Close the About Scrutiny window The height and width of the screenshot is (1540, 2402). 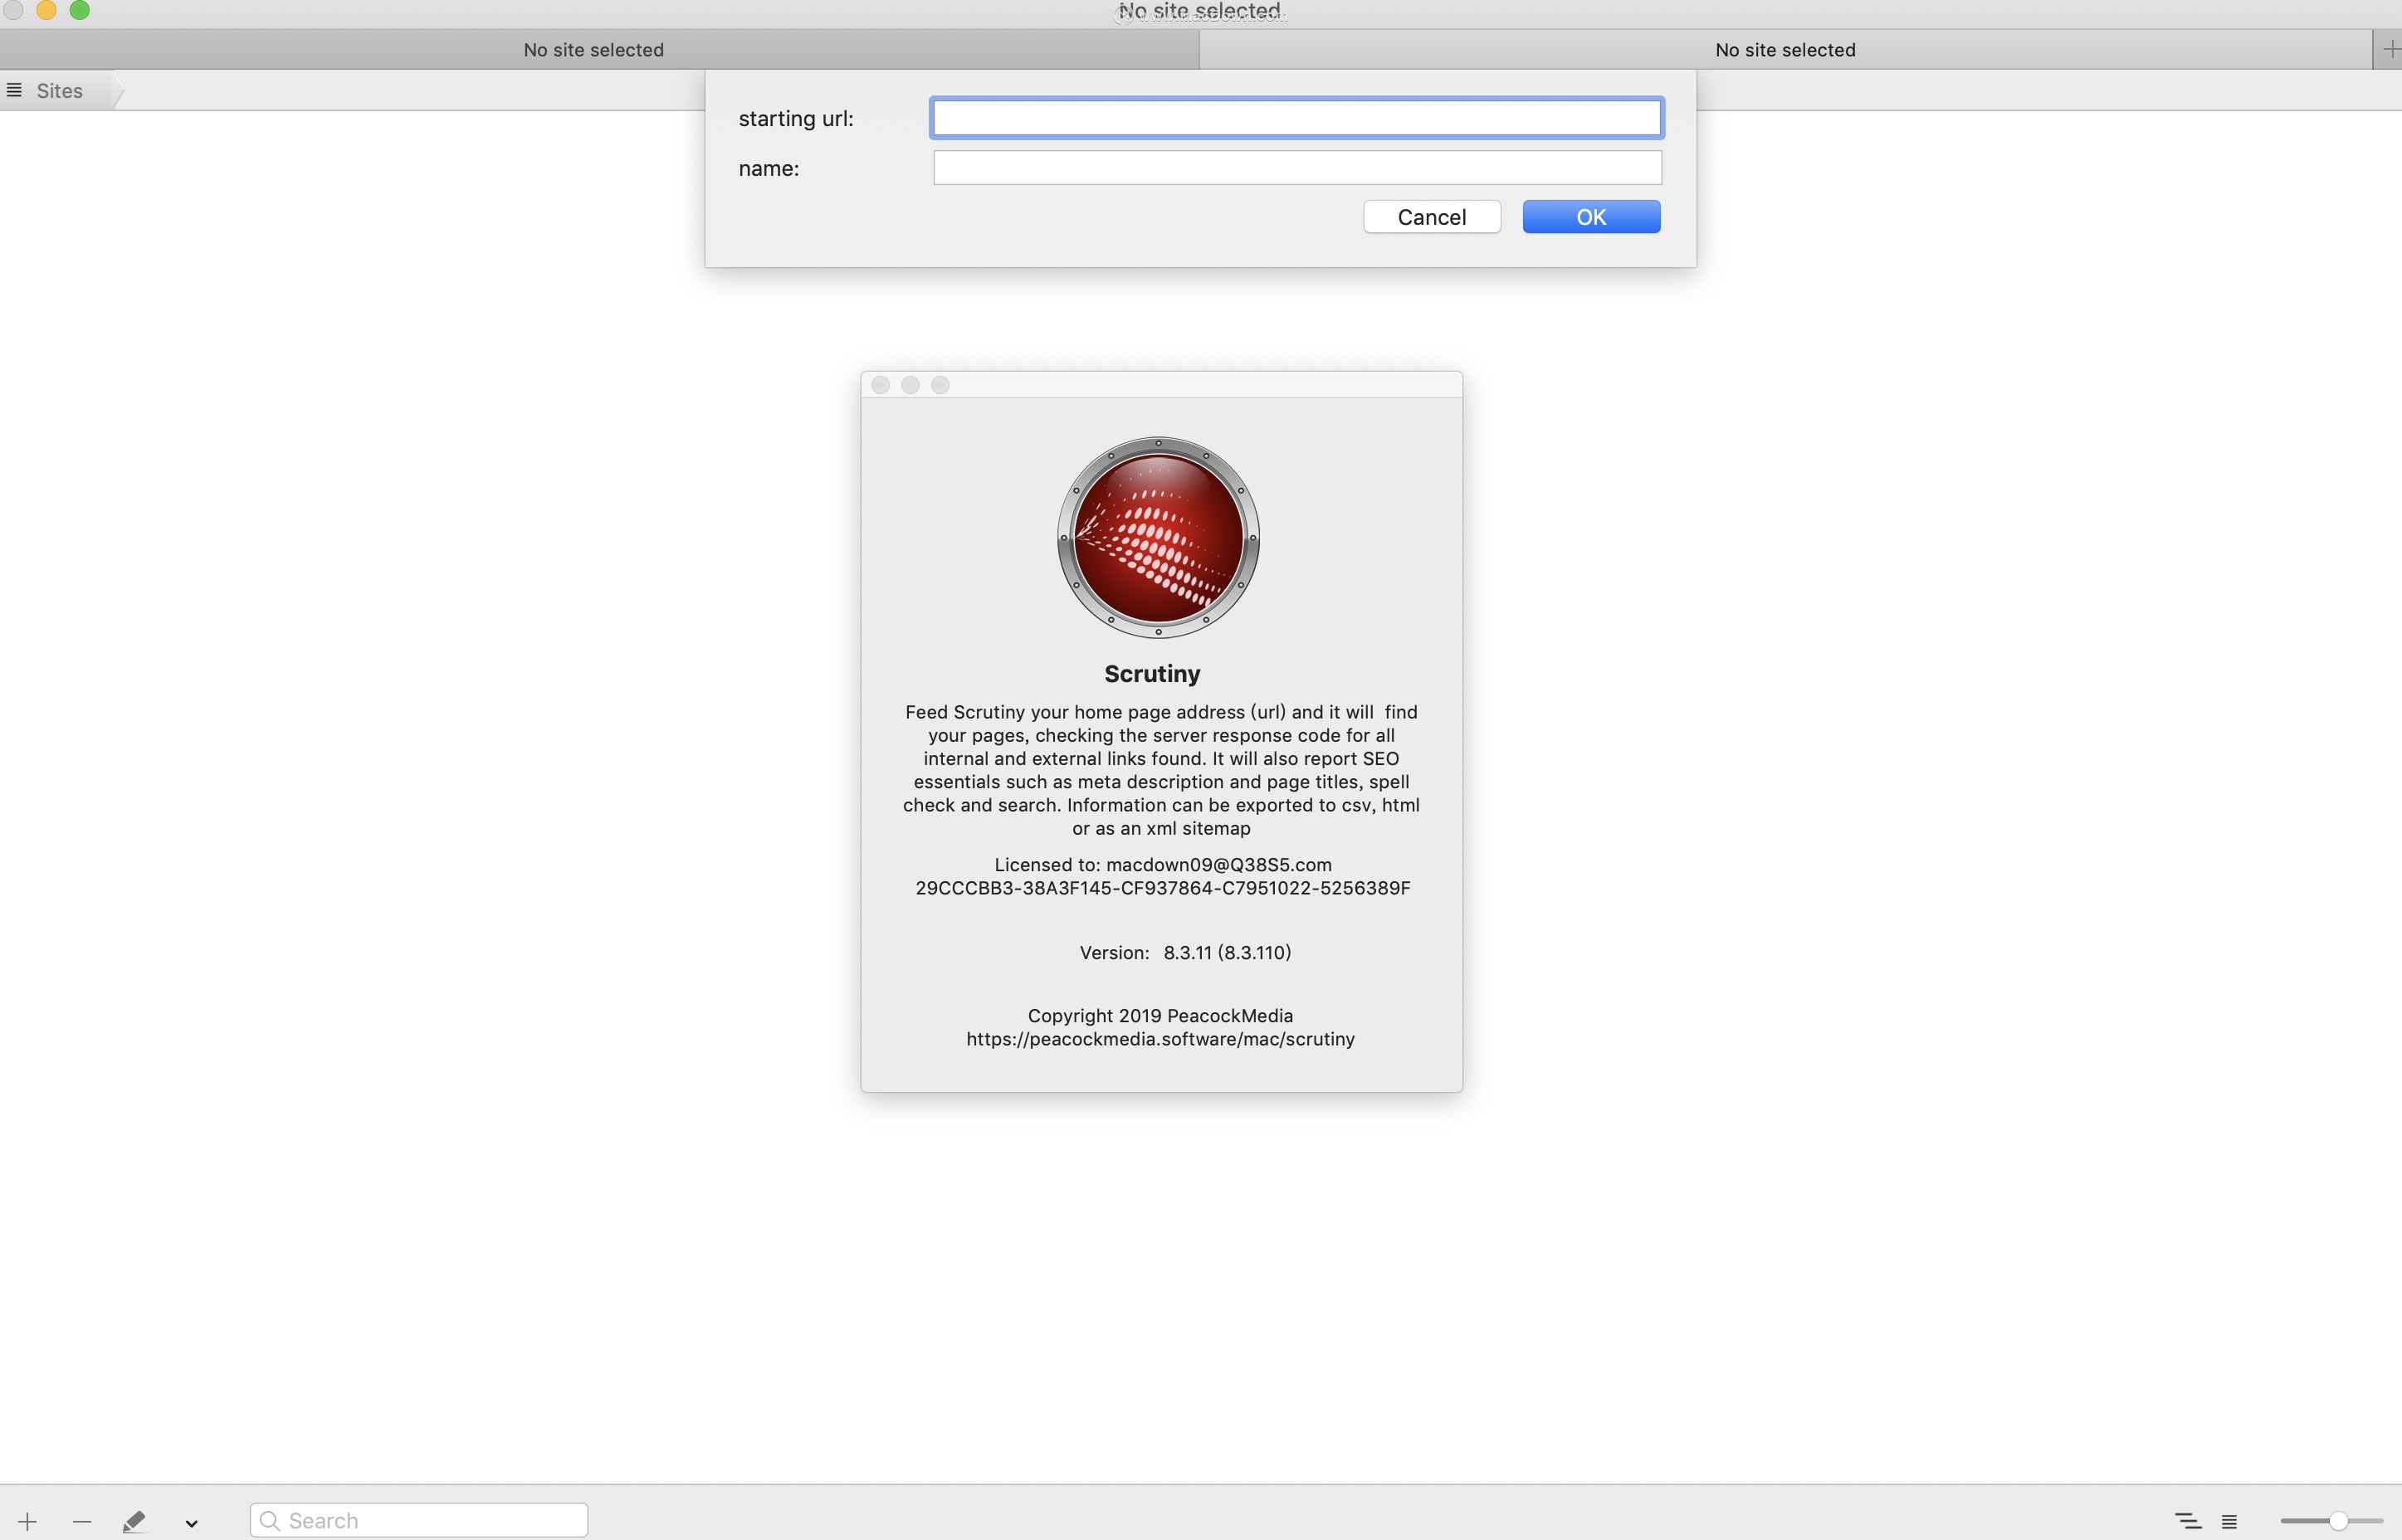click(x=880, y=385)
